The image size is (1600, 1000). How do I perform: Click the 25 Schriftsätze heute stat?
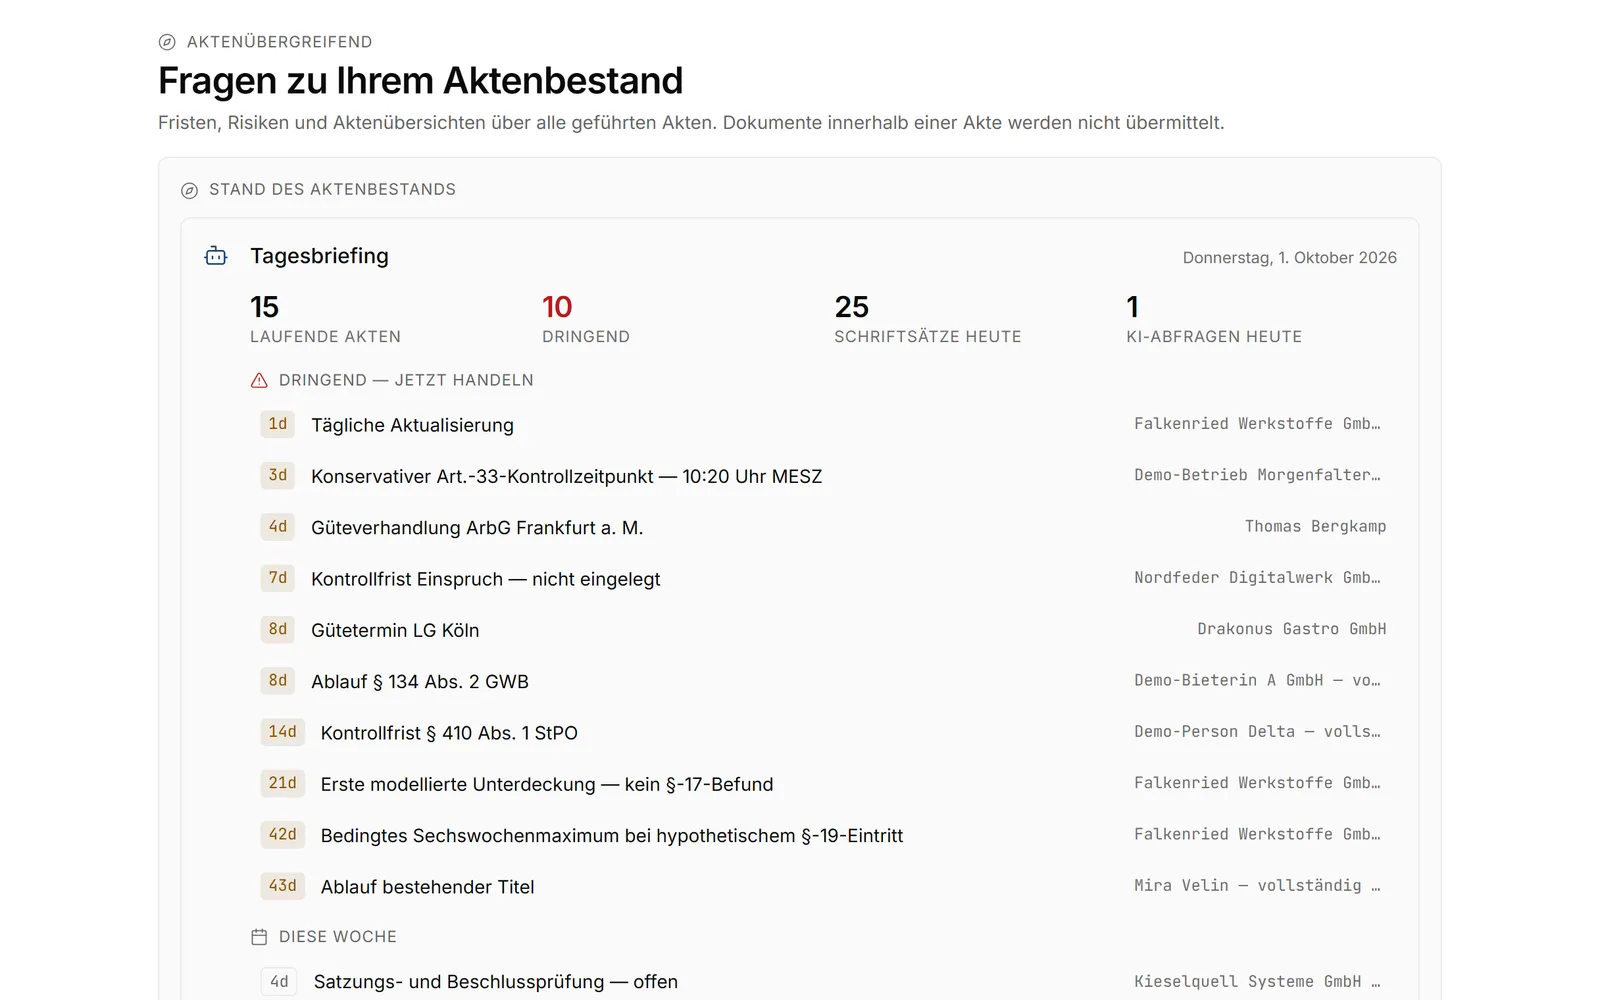(x=928, y=319)
